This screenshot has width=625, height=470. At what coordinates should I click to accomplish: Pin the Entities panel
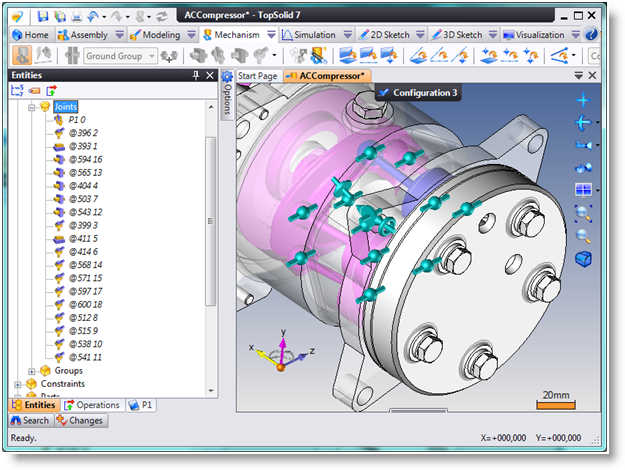(195, 76)
